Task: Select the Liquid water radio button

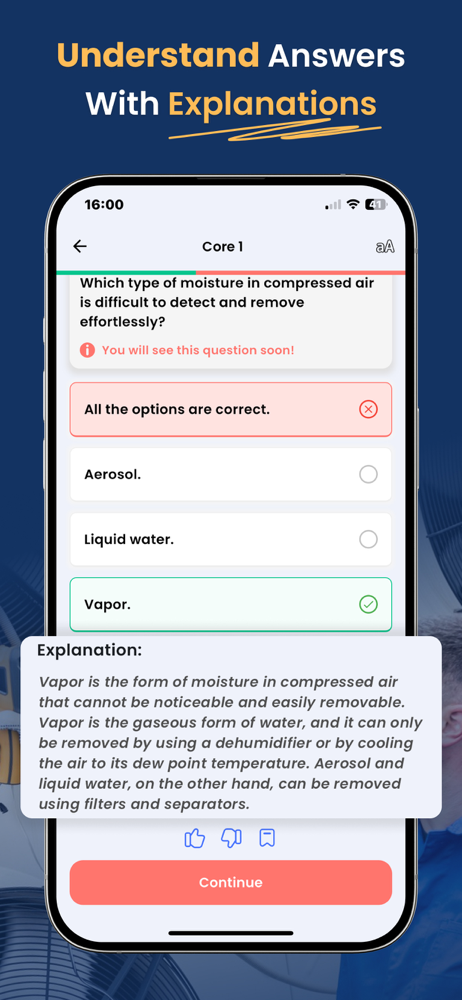Action: [x=368, y=540]
